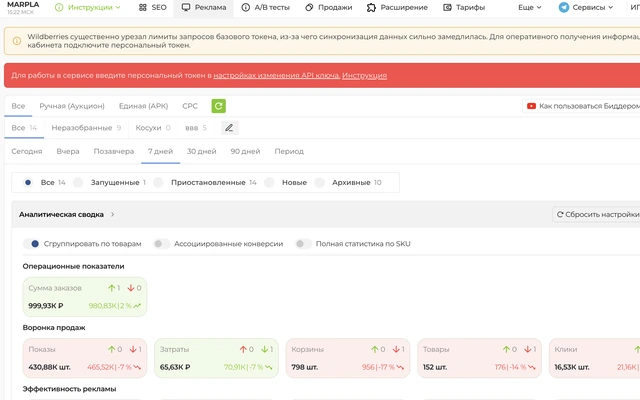Click trend icon in Затраты card
Viewport: 640px width, 400px height.
269,367
